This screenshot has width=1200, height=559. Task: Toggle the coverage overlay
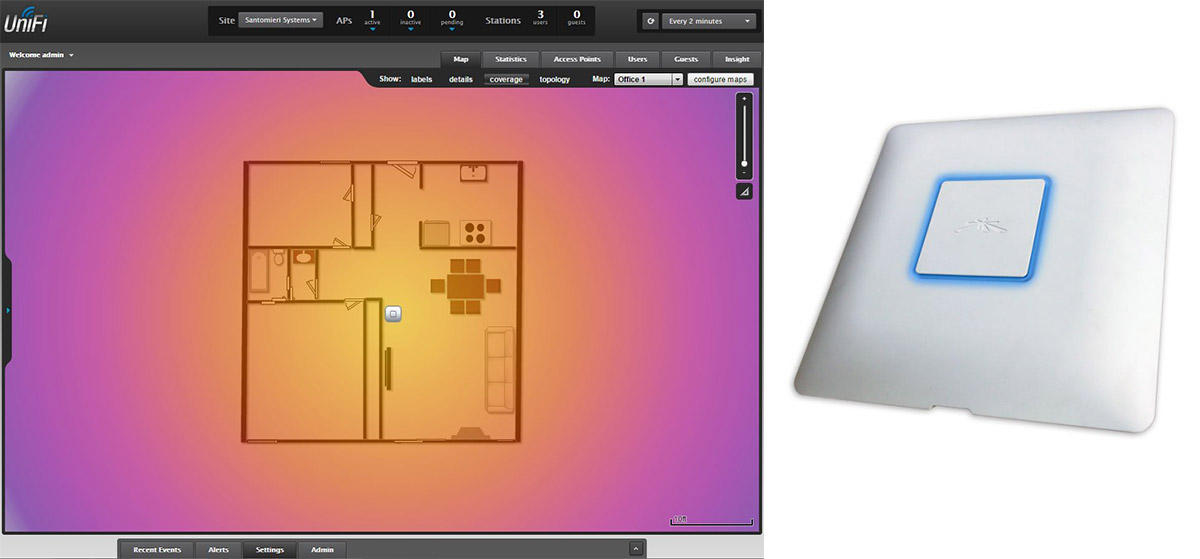(506, 79)
